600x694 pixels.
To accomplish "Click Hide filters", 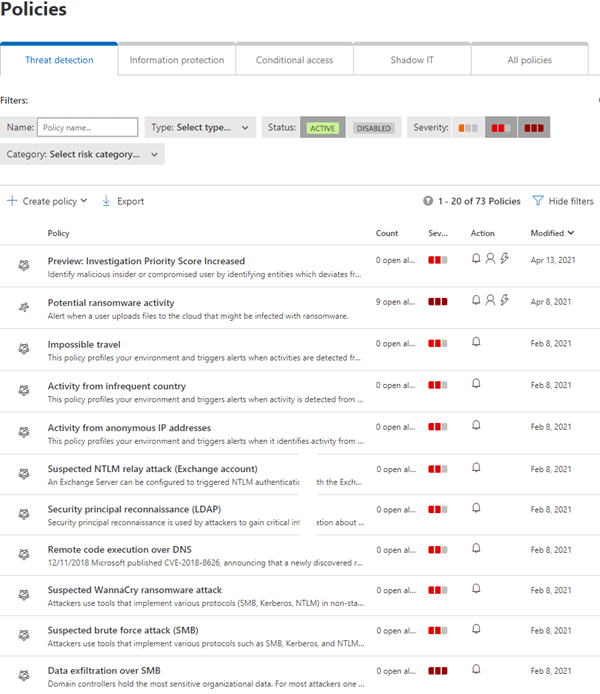I will tap(571, 201).
